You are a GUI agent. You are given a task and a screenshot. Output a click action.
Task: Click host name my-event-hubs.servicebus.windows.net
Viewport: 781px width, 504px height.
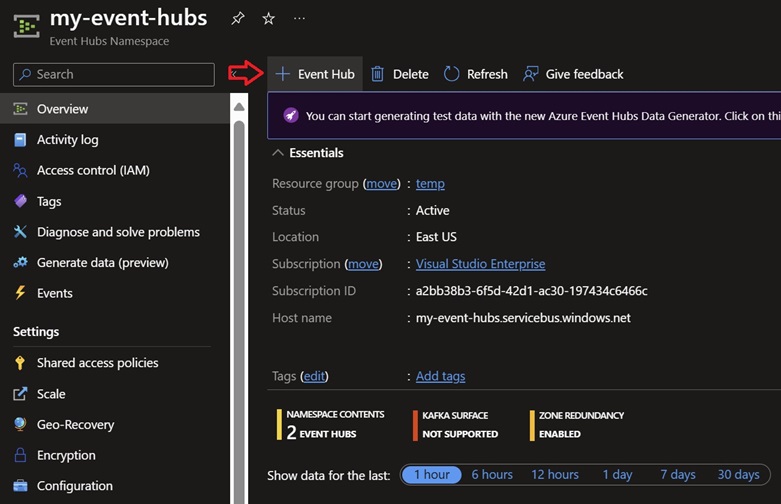pyautogui.click(x=523, y=318)
